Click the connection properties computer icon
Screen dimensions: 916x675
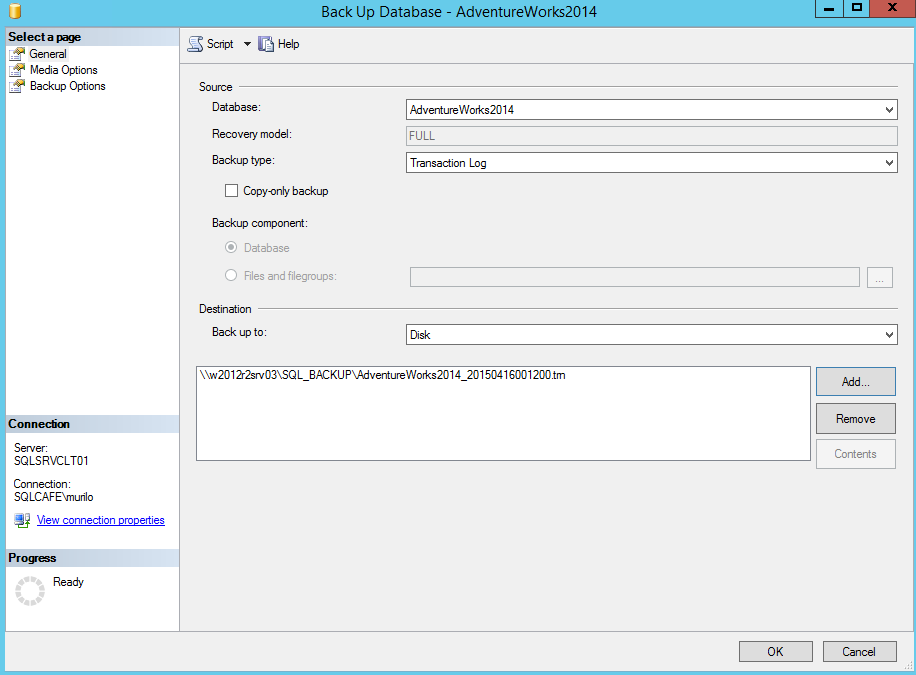coord(22,520)
